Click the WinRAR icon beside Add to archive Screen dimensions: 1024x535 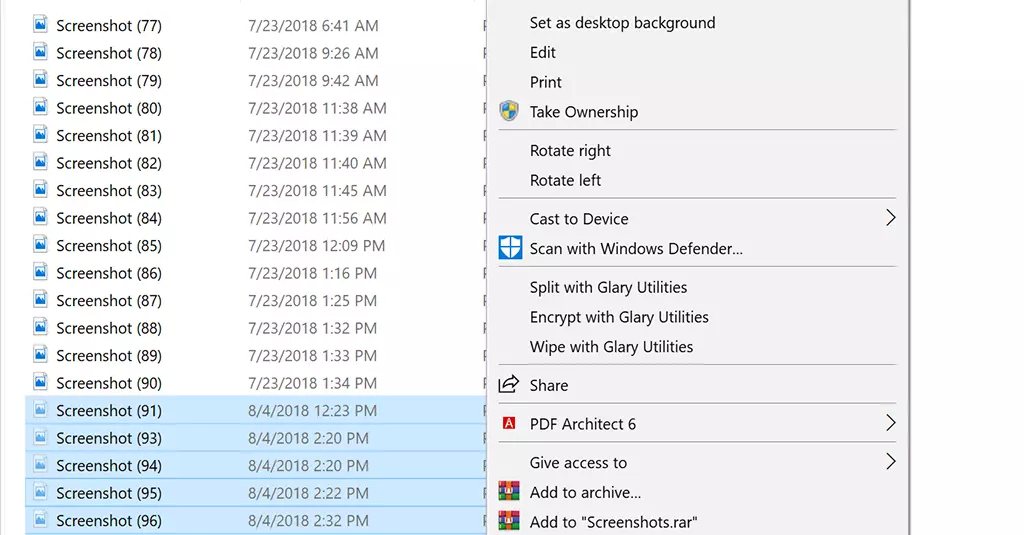click(509, 492)
